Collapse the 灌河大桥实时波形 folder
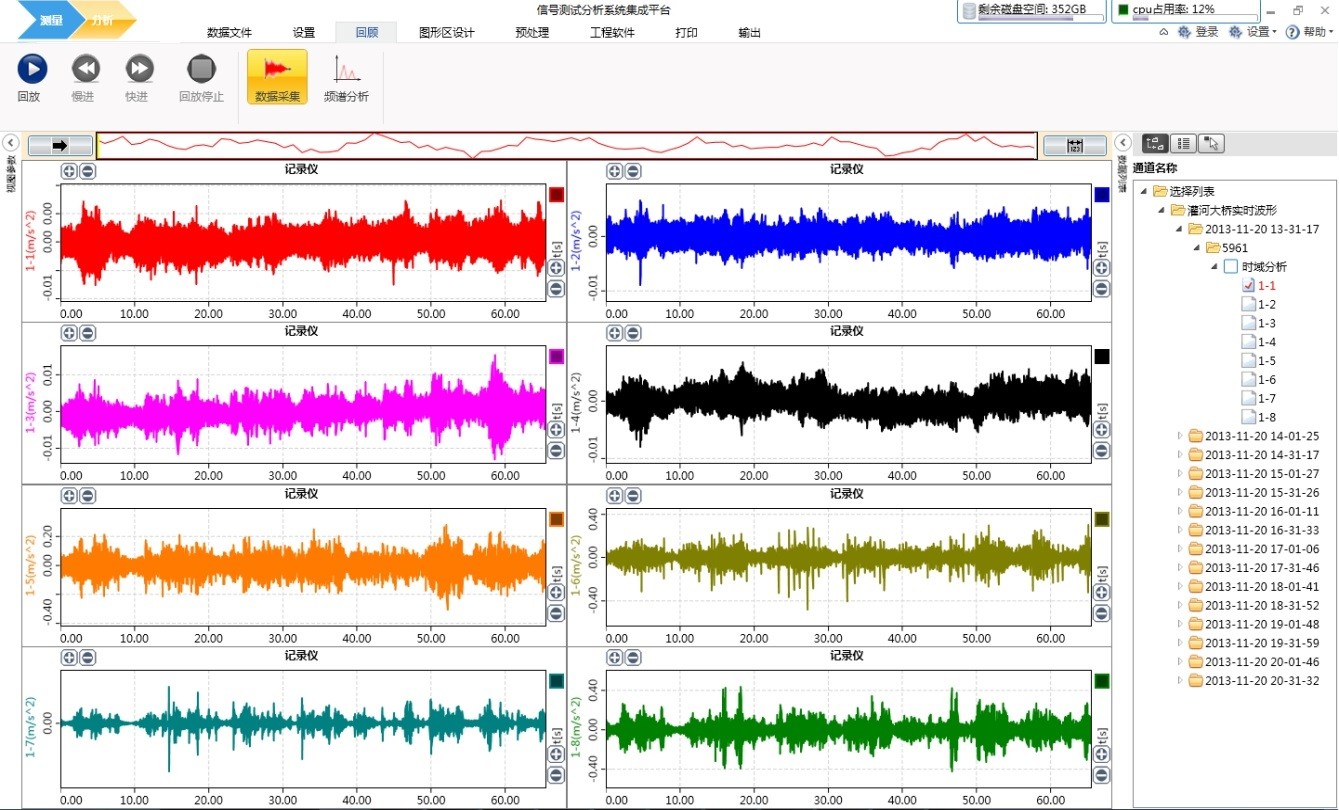The height and width of the screenshot is (810, 1339). tap(1162, 210)
